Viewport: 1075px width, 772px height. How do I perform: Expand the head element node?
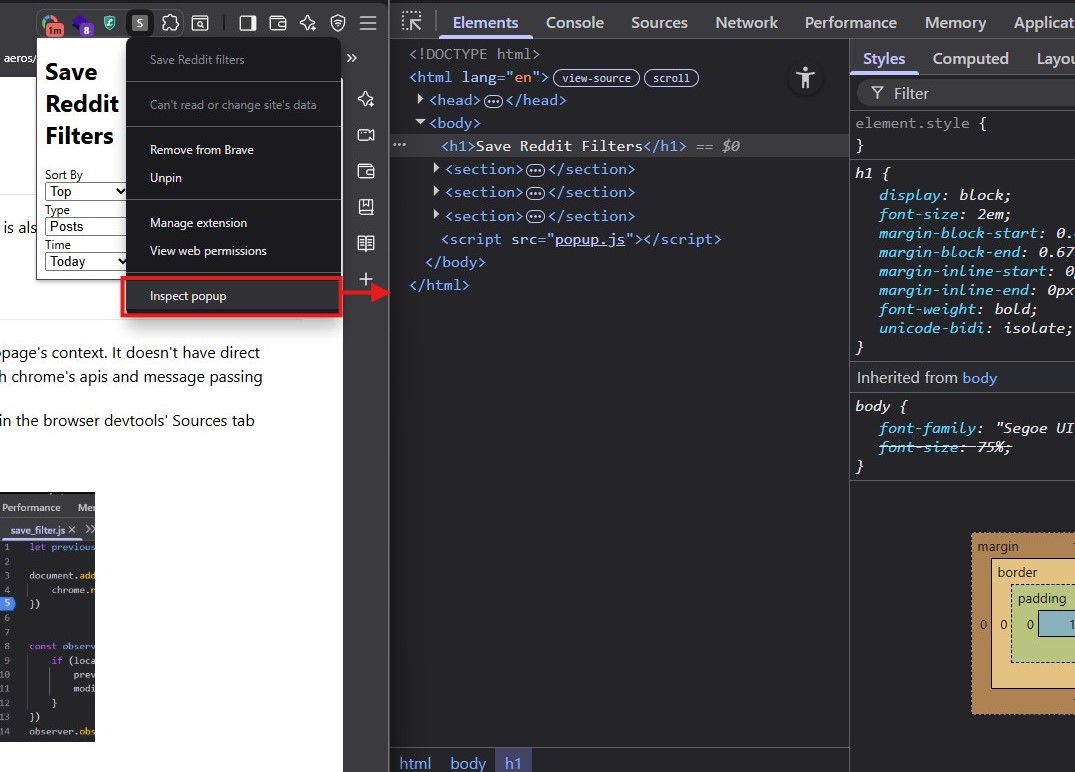click(x=420, y=99)
